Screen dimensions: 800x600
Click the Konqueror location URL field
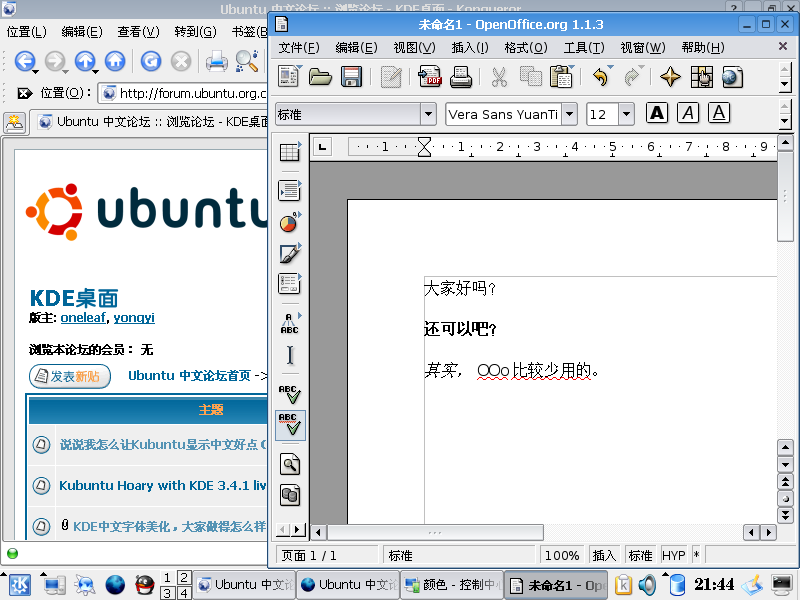(184, 93)
